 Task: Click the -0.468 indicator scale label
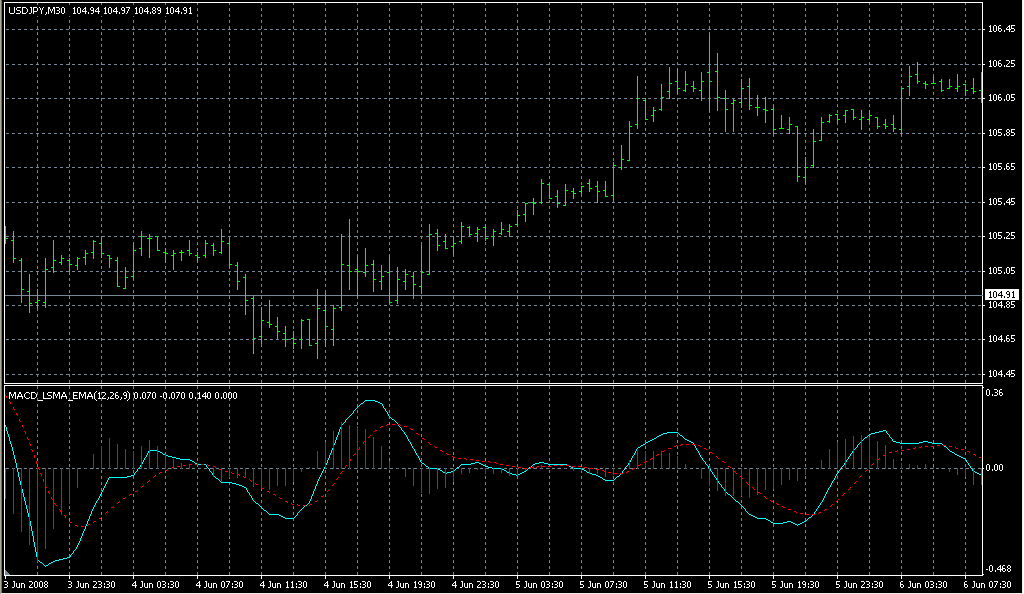click(x=998, y=567)
